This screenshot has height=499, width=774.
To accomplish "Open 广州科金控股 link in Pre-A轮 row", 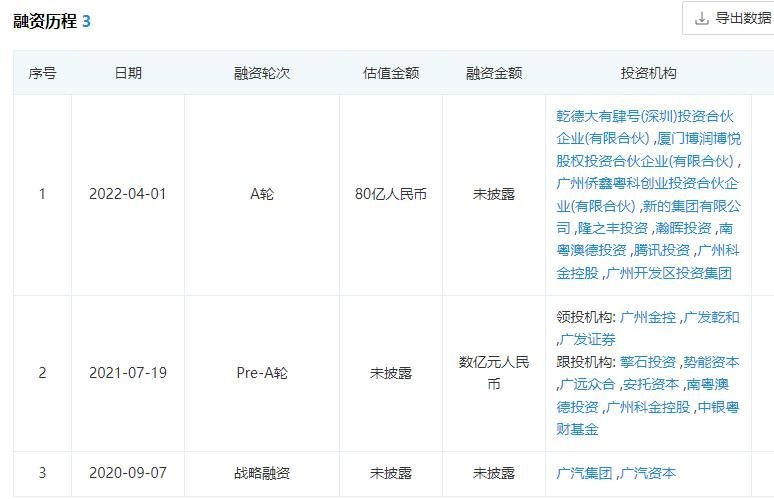I will coord(648,407).
